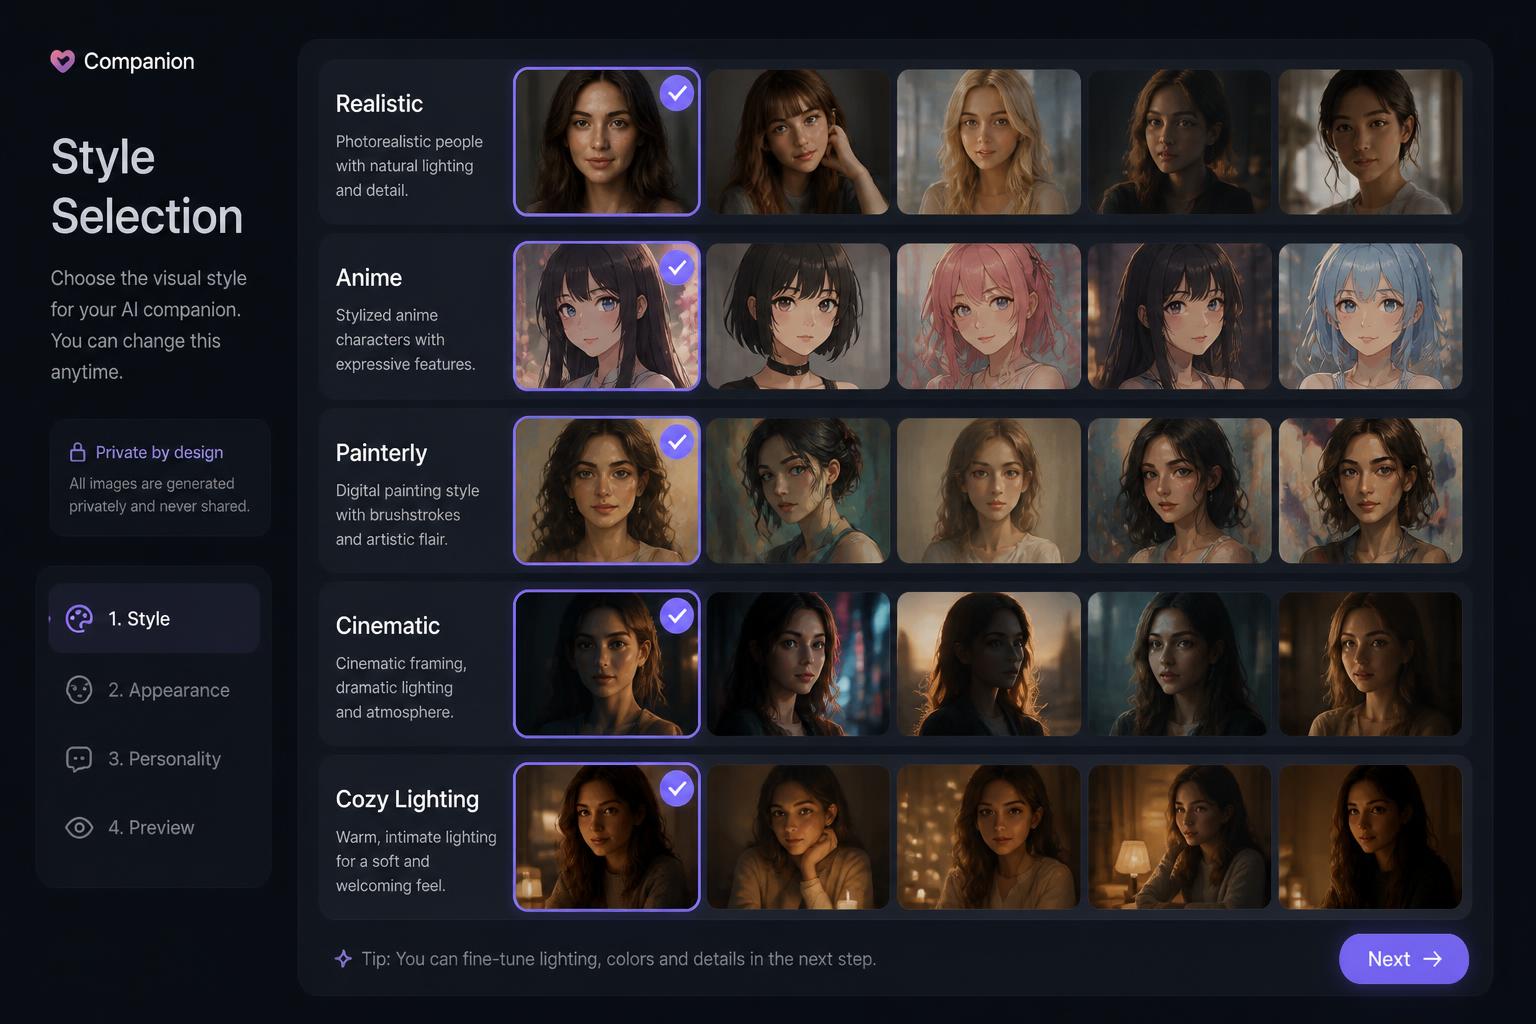Click the 'Warm, intimate lighting' description

coord(416,861)
